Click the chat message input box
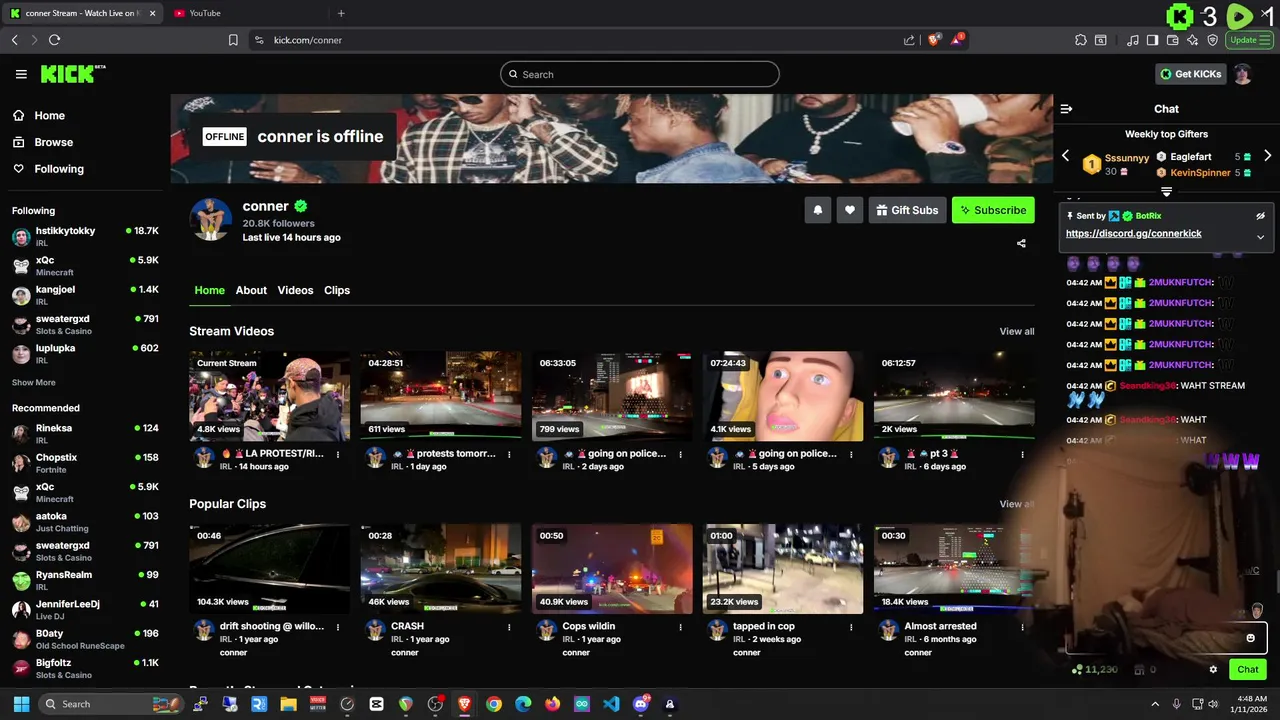 click(x=1166, y=638)
